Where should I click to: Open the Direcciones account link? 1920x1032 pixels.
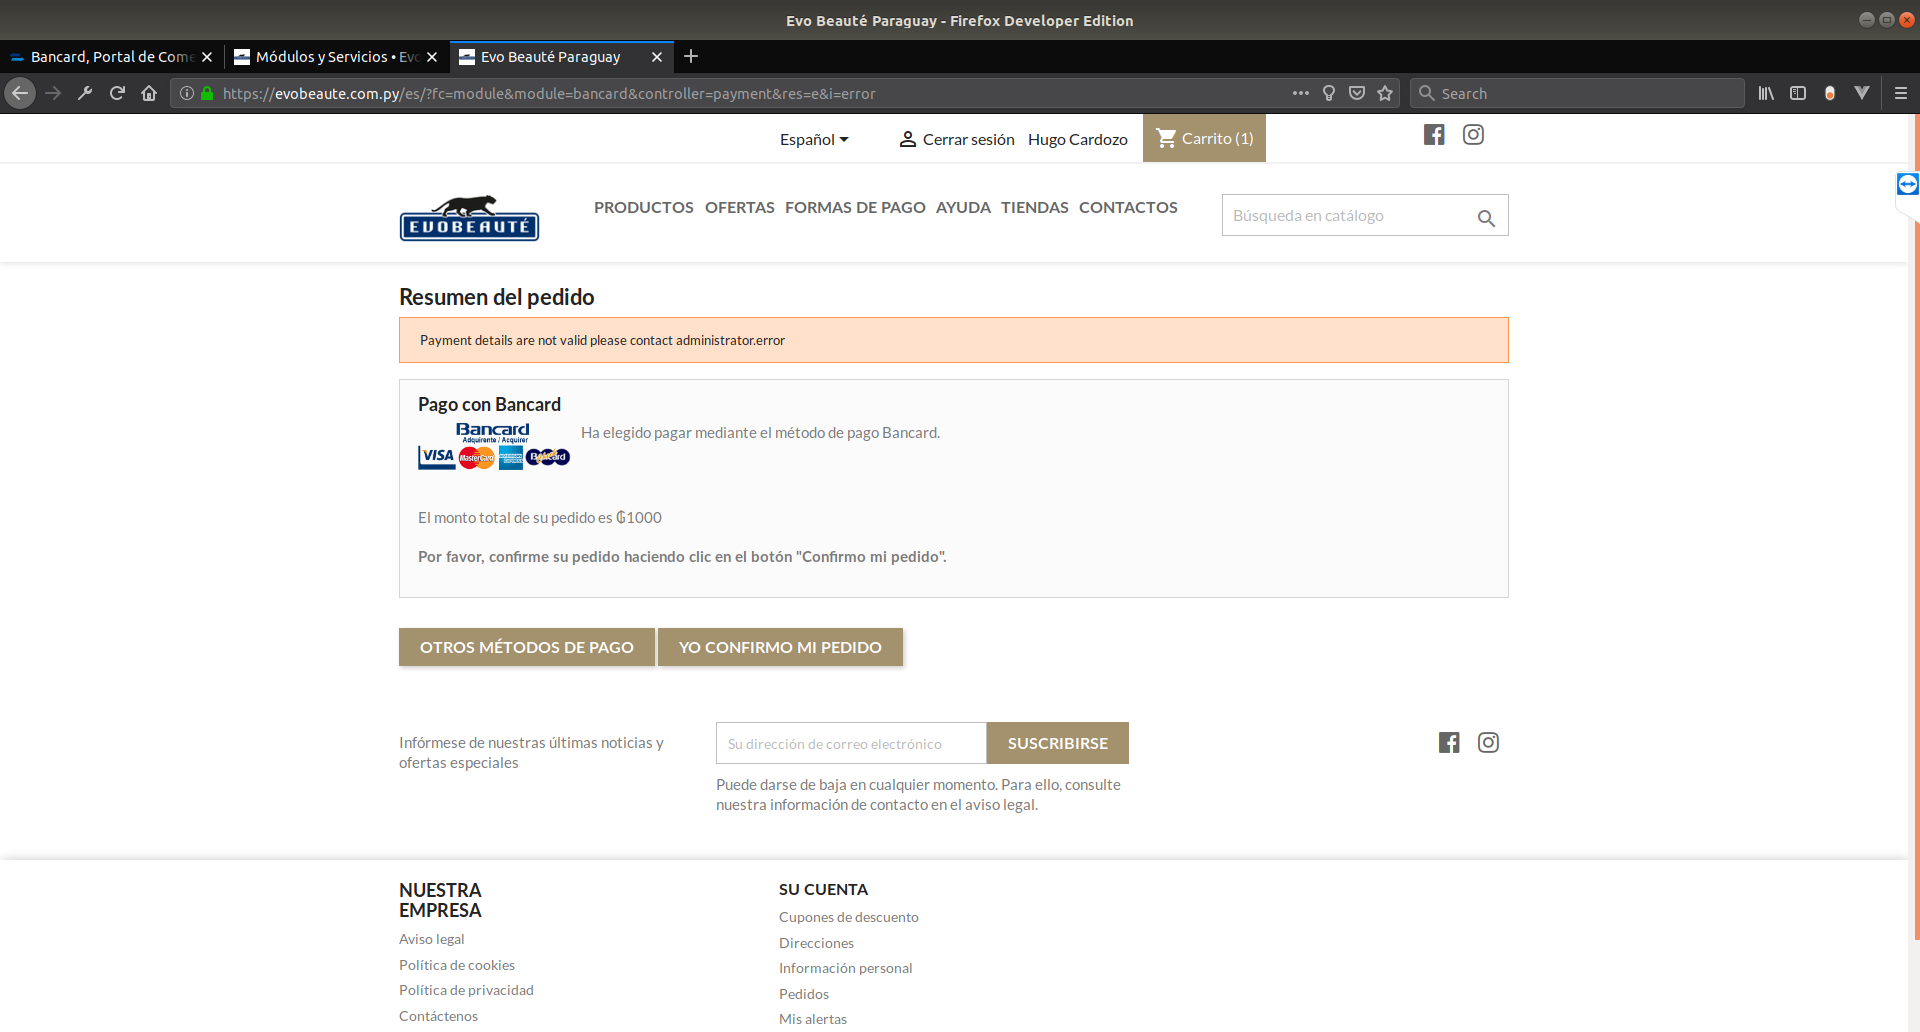(816, 943)
